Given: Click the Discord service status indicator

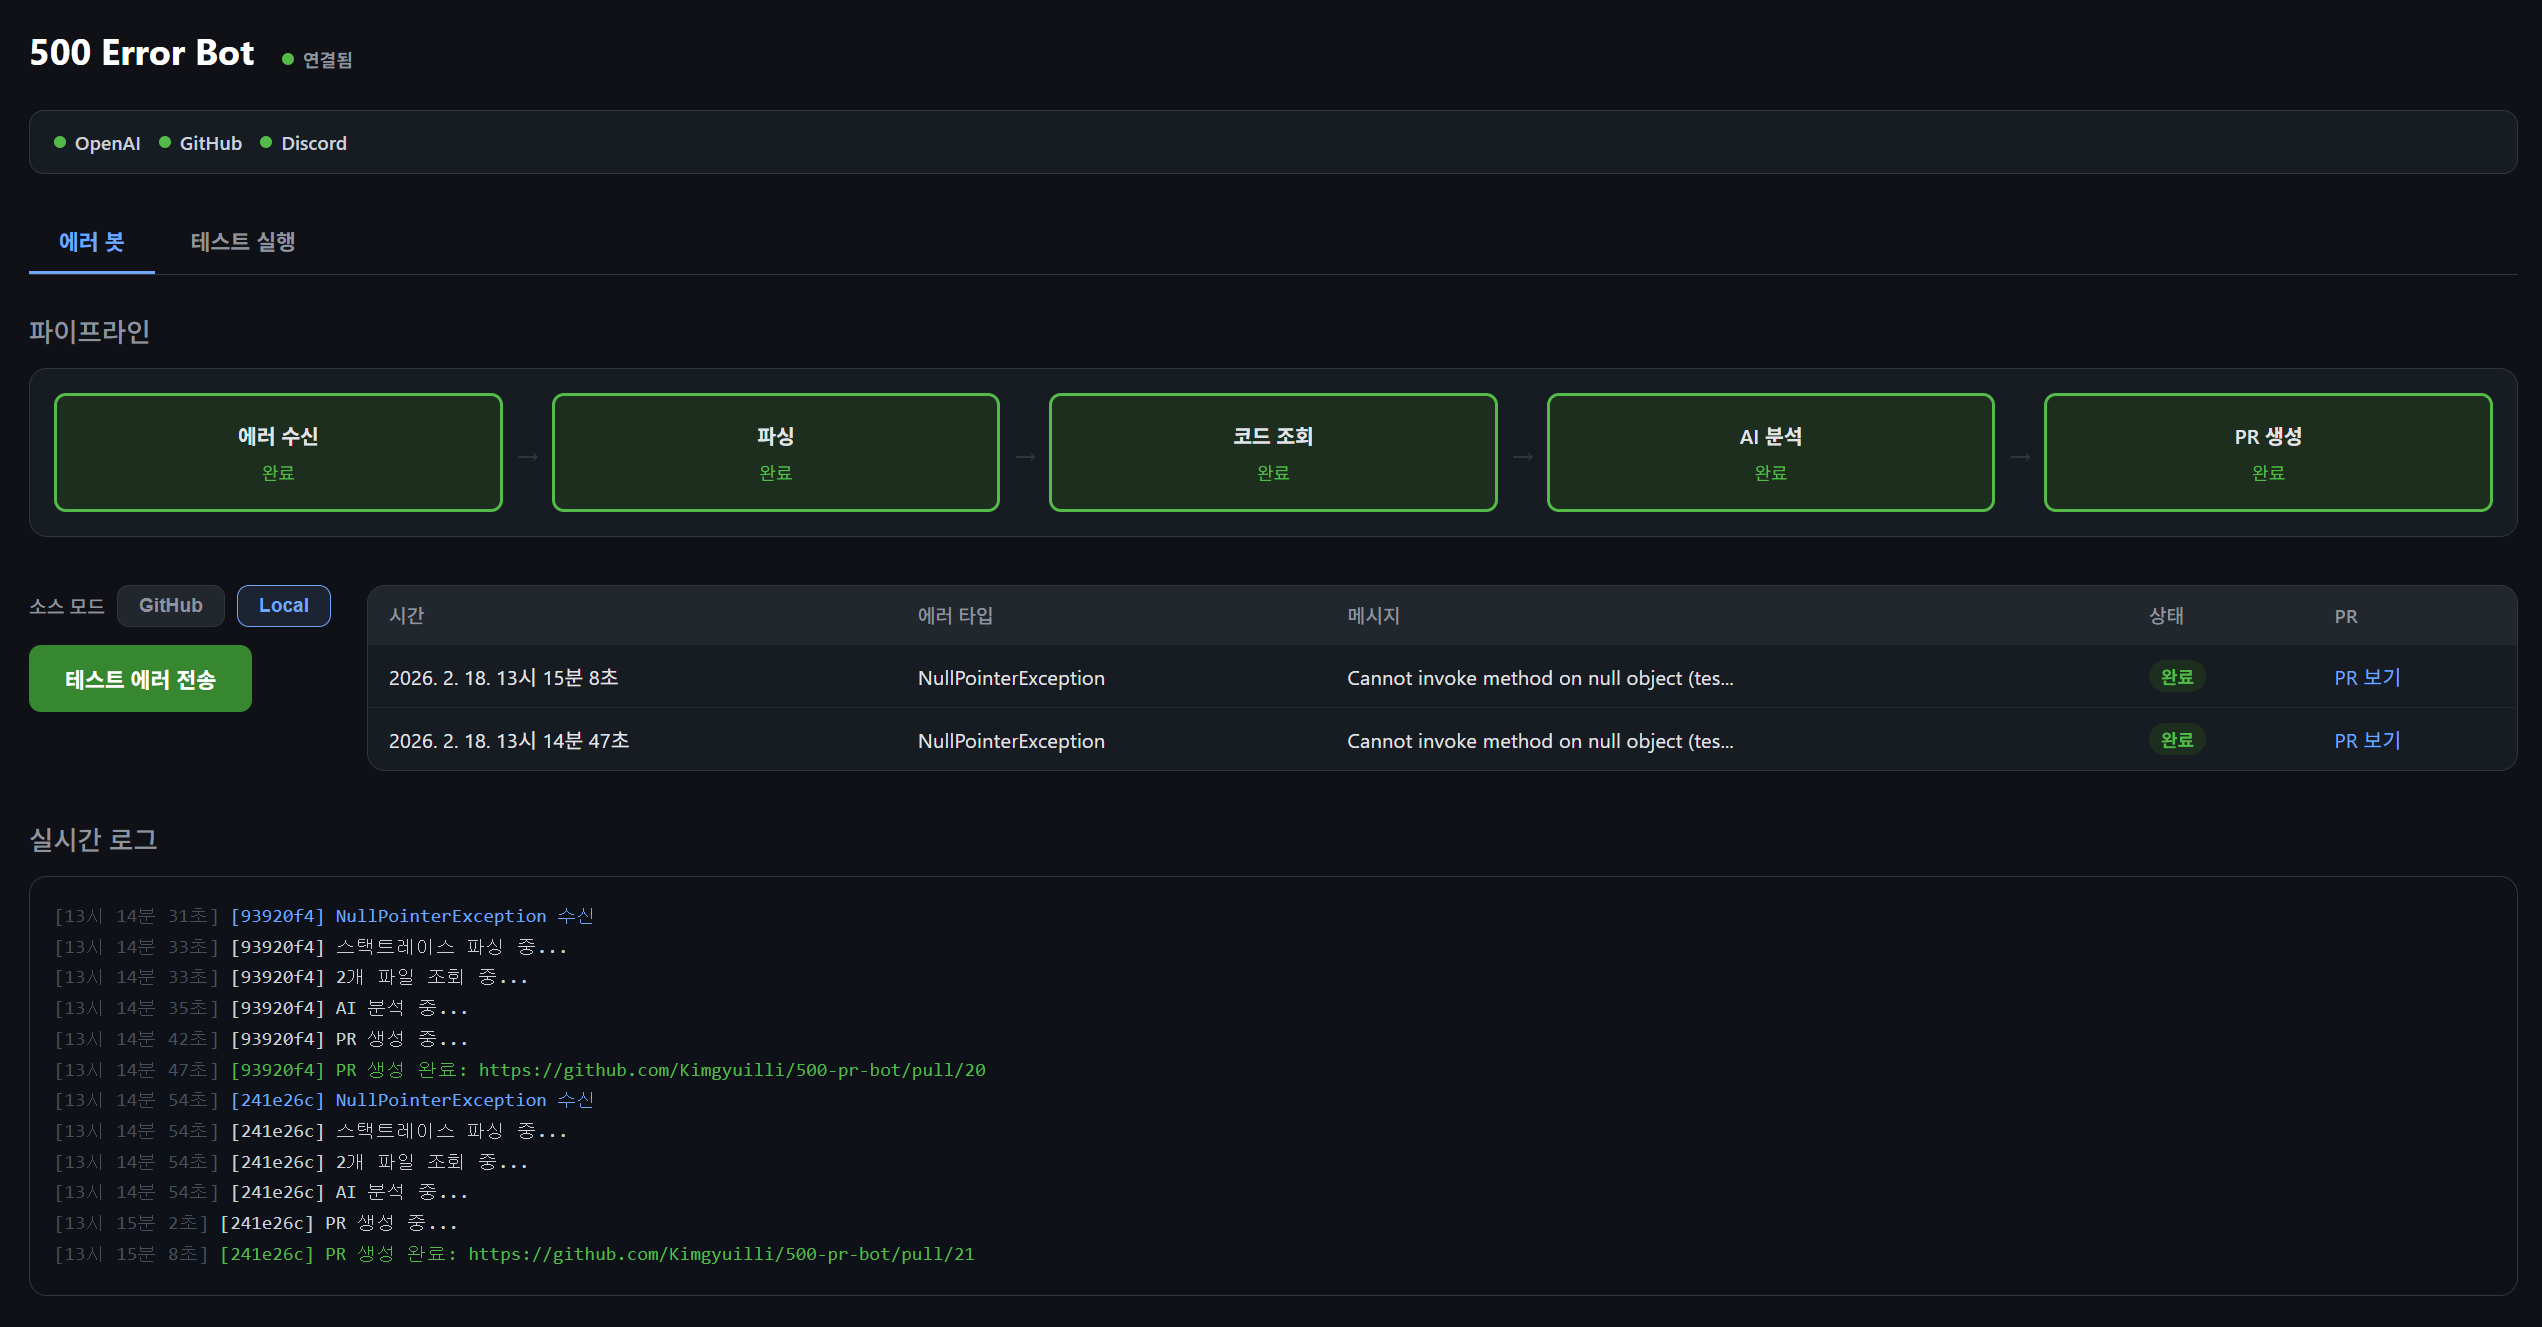Looking at the screenshot, I should pos(304,143).
